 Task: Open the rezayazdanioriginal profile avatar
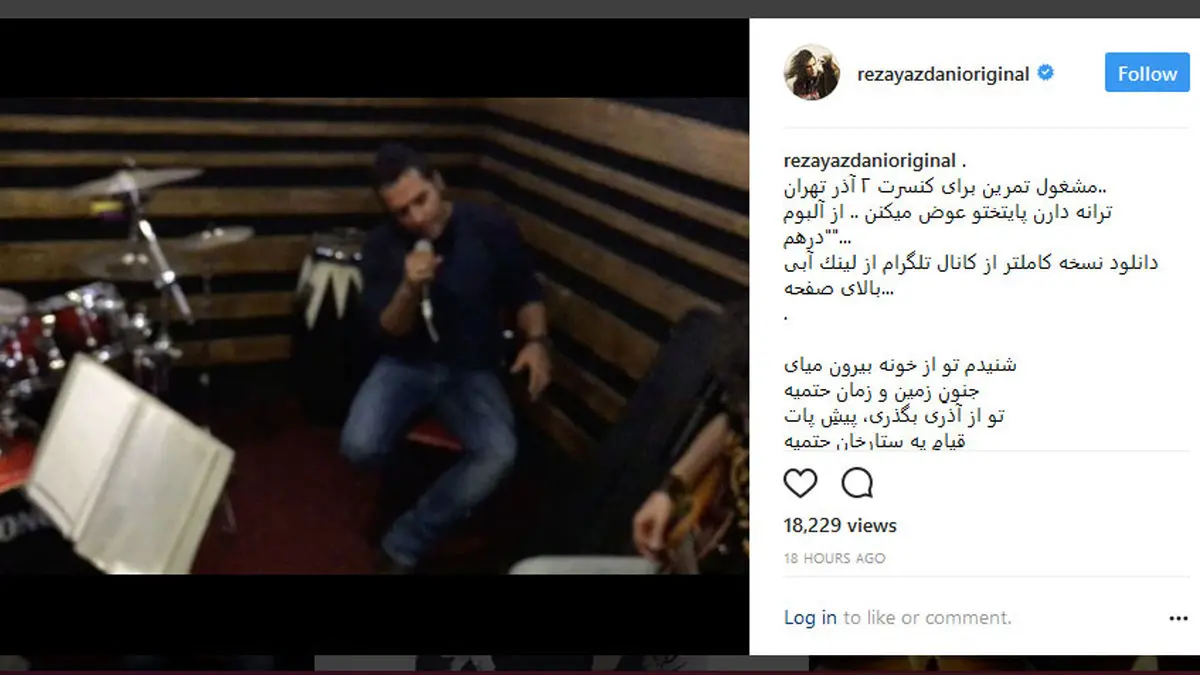[x=811, y=73]
